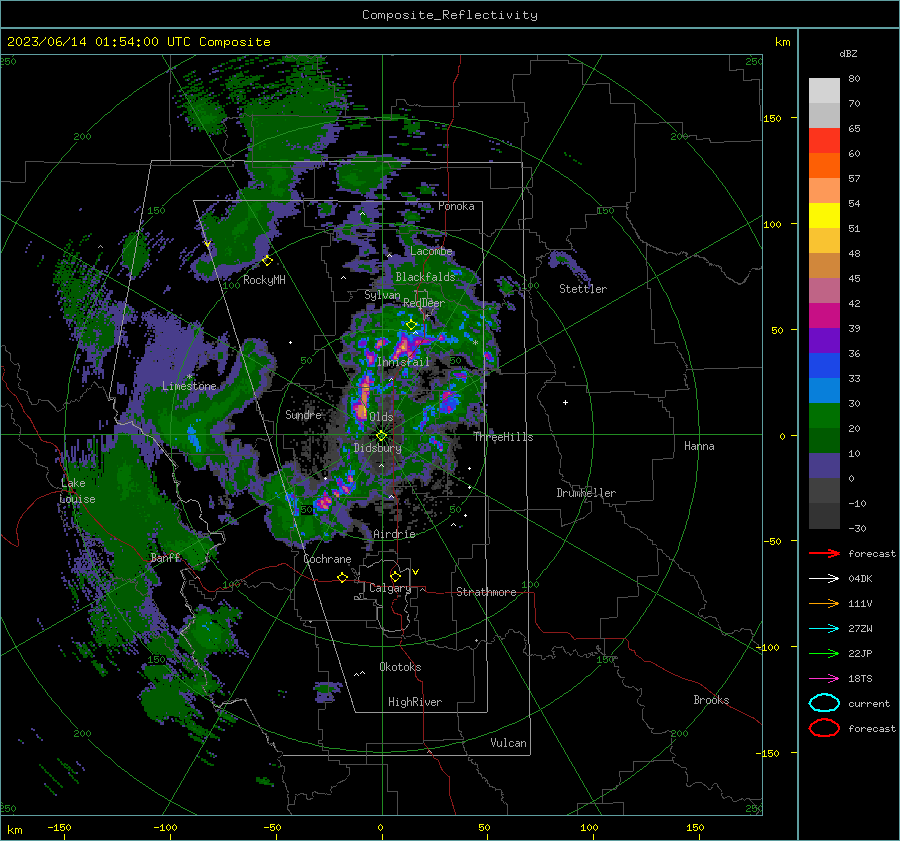
Task: Click the yellow diamond marker under Cochrane
Action: tap(342, 577)
